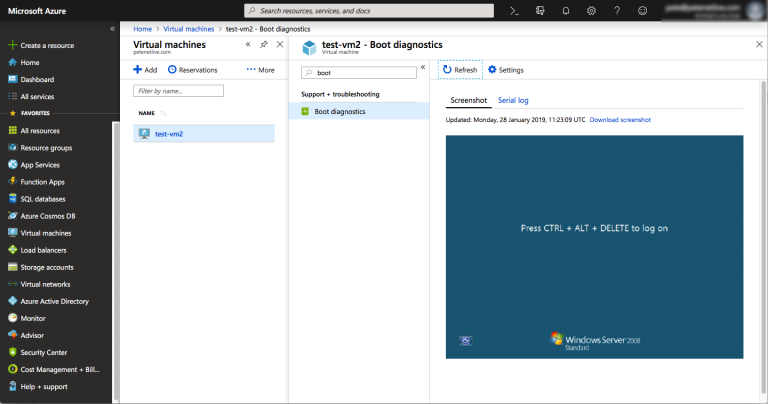Refresh the boot diagnostics

coord(460,70)
